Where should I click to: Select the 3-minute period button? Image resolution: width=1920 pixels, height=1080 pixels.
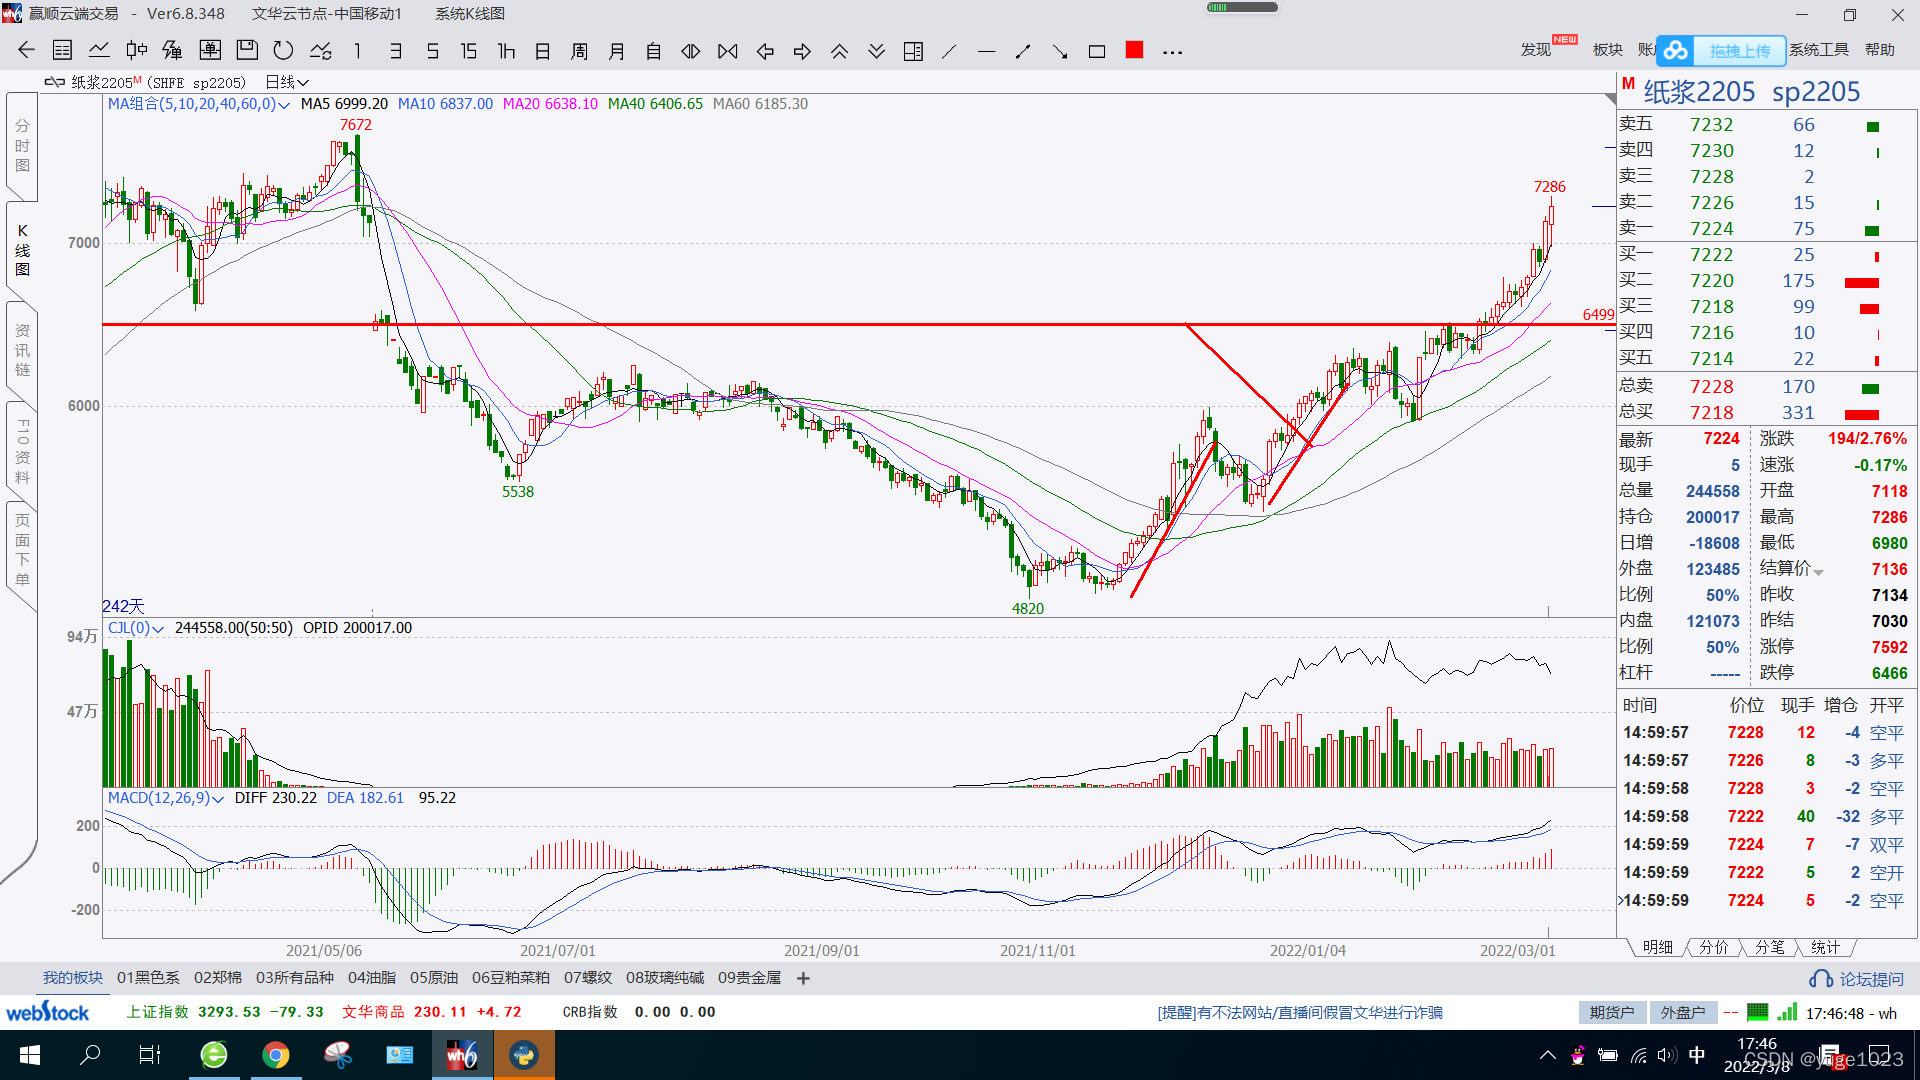click(x=395, y=51)
